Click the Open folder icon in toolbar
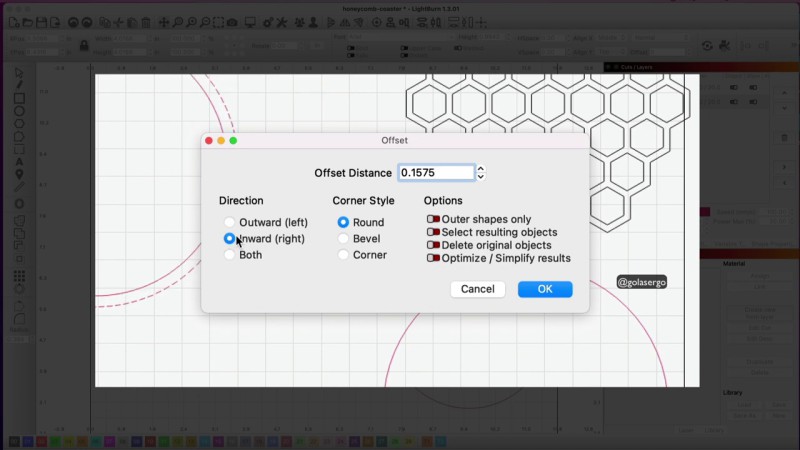 (x=27, y=22)
